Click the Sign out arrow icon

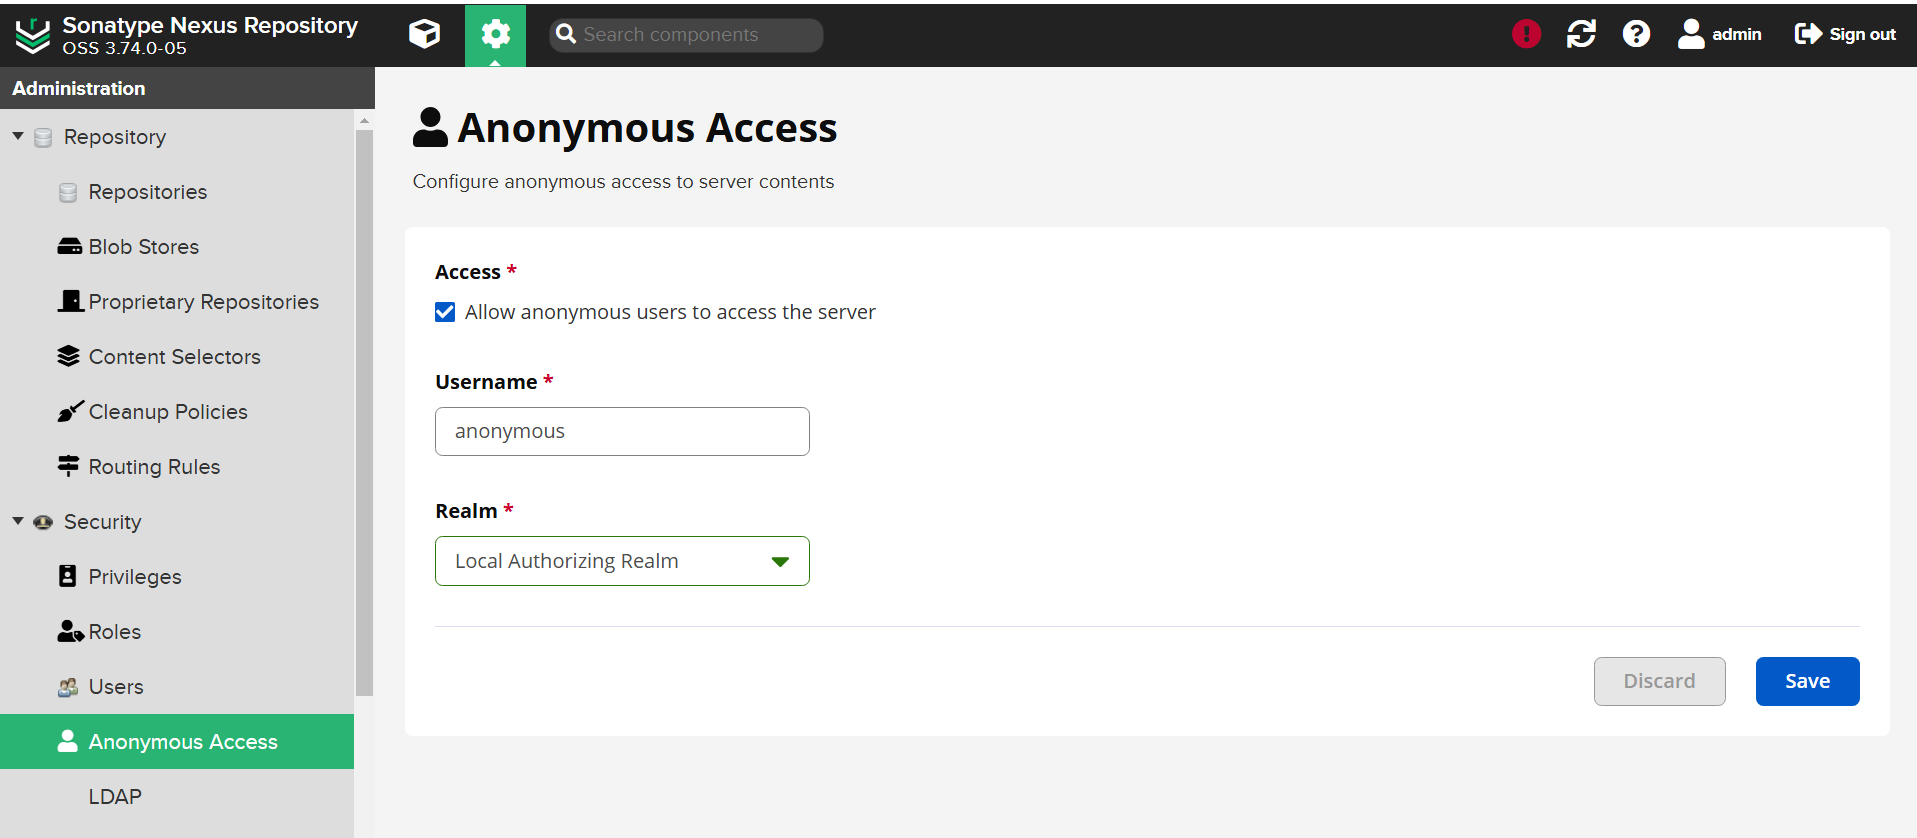pyautogui.click(x=1808, y=34)
